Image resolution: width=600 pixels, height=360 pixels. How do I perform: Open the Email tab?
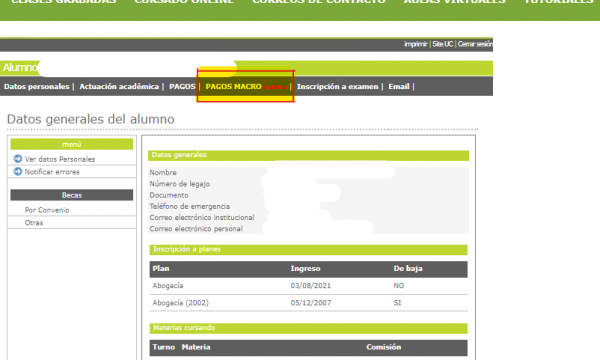click(399, 86)
